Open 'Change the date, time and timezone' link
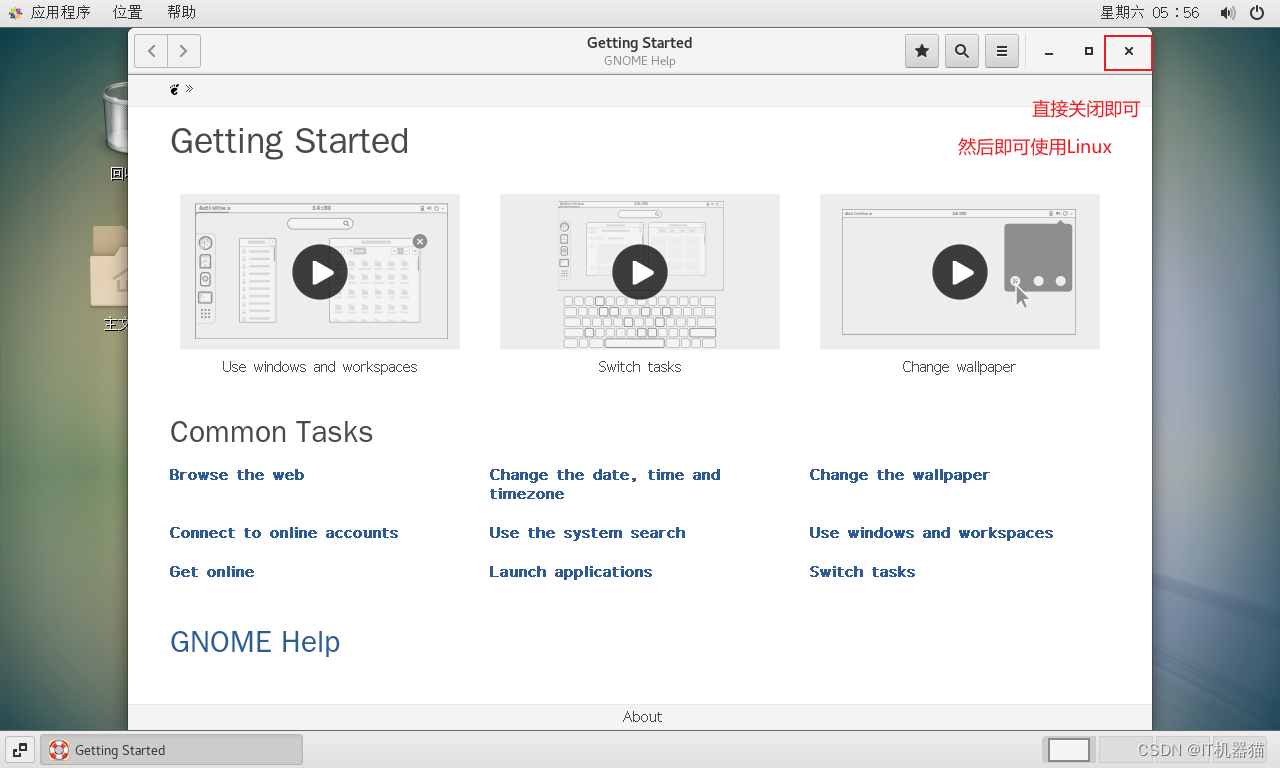1280x768 pixels. 605,484
